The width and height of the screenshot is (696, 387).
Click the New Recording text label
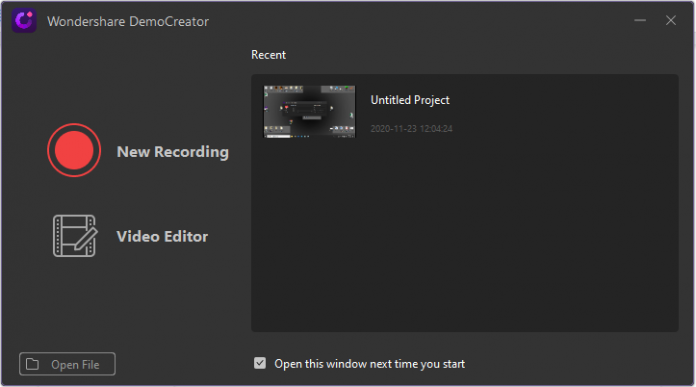173,152
